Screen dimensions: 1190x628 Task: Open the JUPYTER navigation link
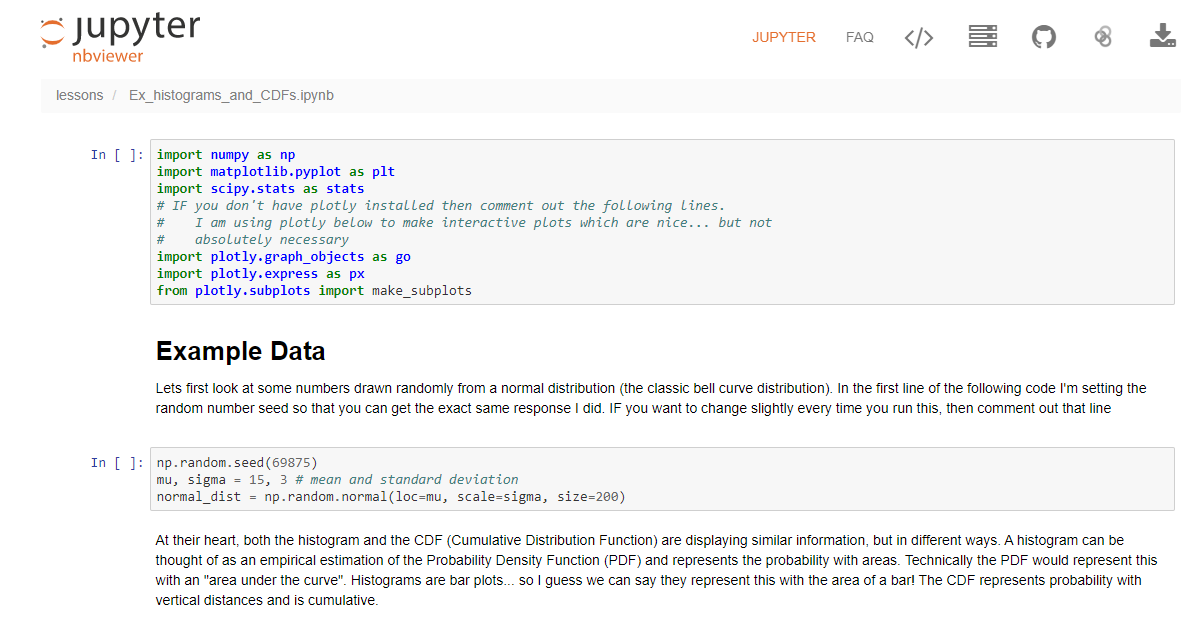[x=783, y=37]
